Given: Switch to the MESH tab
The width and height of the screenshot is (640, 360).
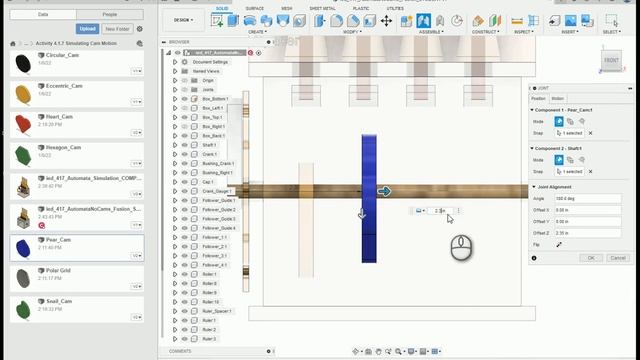Looking at the screenshot, I should pyautogui.click(x=287, y=9).
